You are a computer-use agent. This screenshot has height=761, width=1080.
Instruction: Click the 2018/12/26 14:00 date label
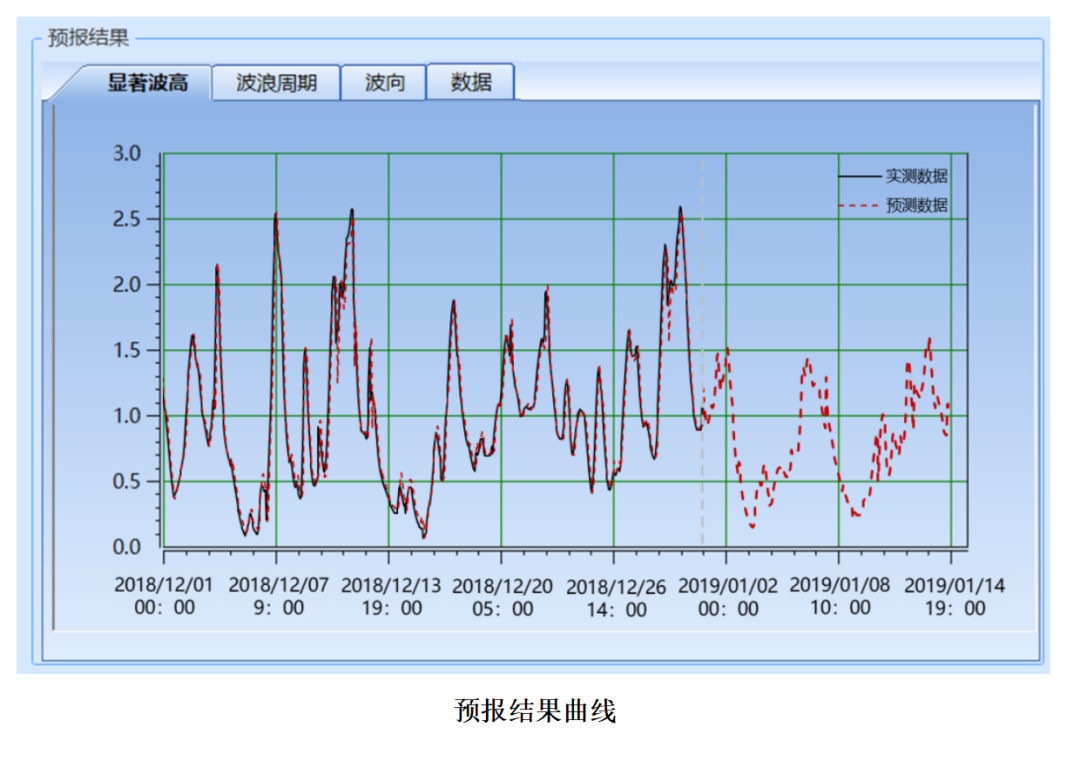click(x=615, y=598)
